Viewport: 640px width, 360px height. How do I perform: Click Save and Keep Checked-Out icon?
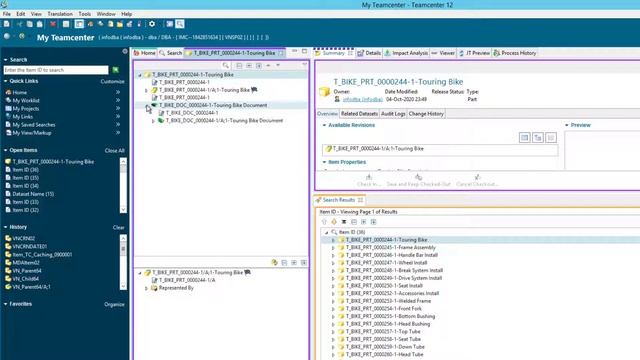coord(418,177)
